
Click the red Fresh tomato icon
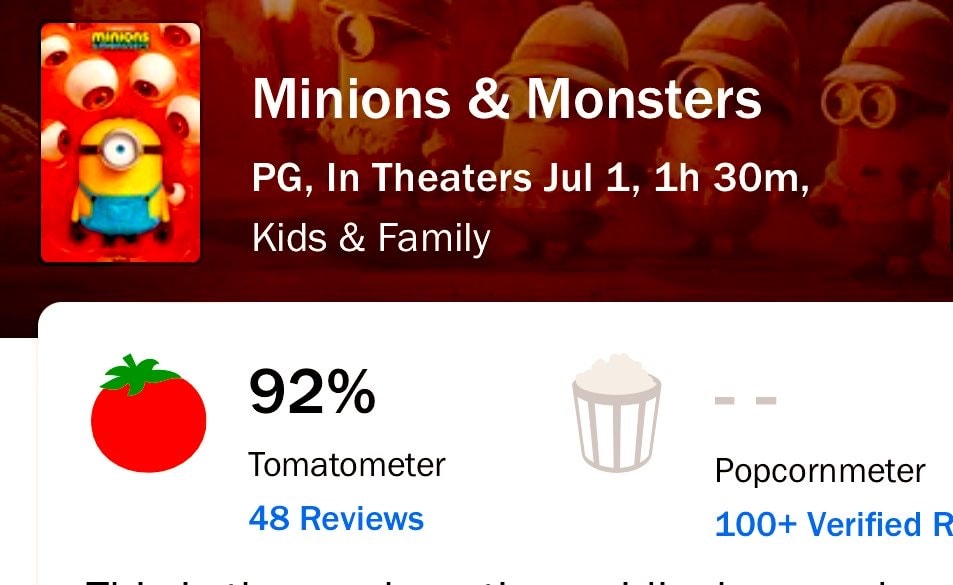[148, 413]
